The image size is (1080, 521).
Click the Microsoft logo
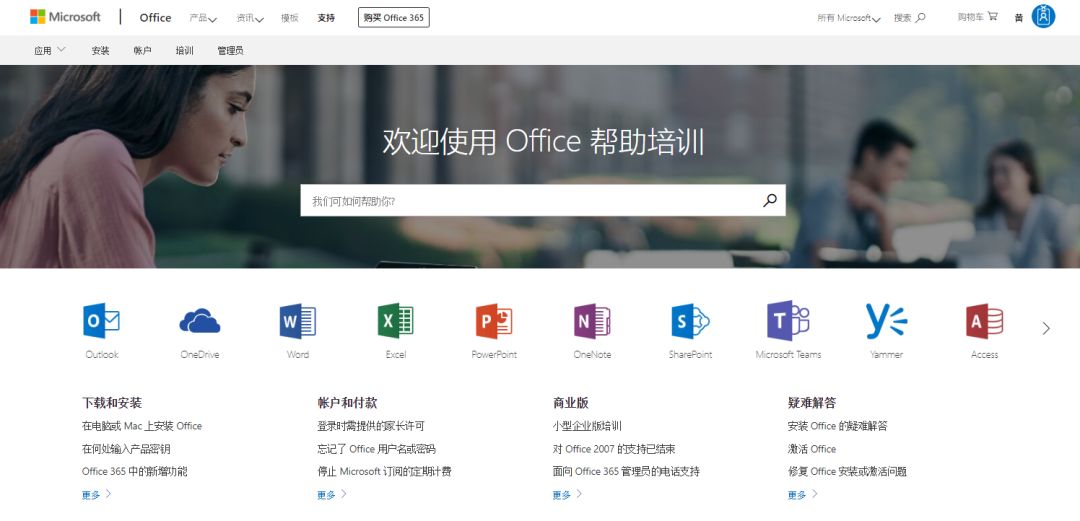[x=65, y=17]
